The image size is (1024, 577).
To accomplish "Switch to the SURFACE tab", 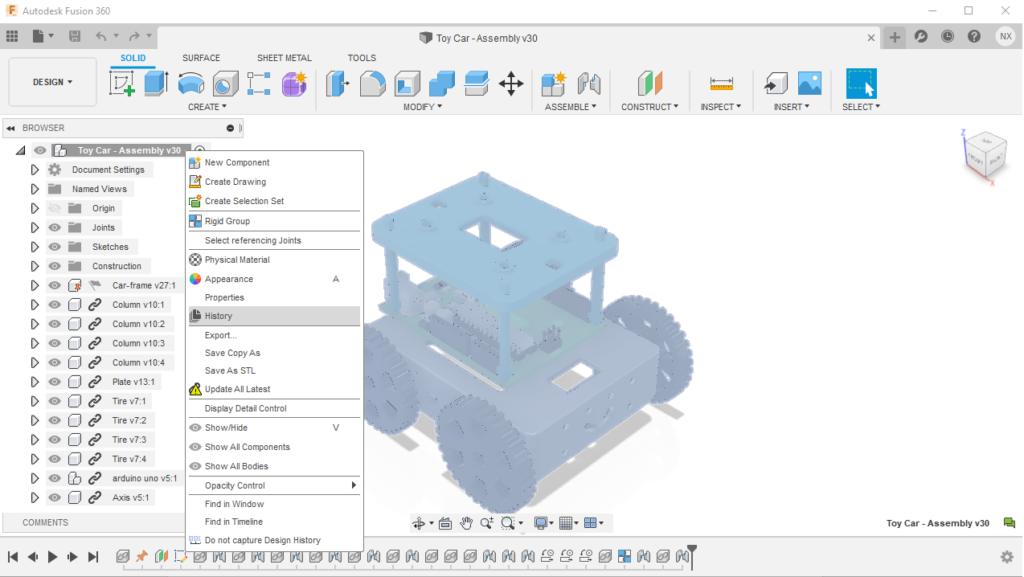I will [200, 57].
